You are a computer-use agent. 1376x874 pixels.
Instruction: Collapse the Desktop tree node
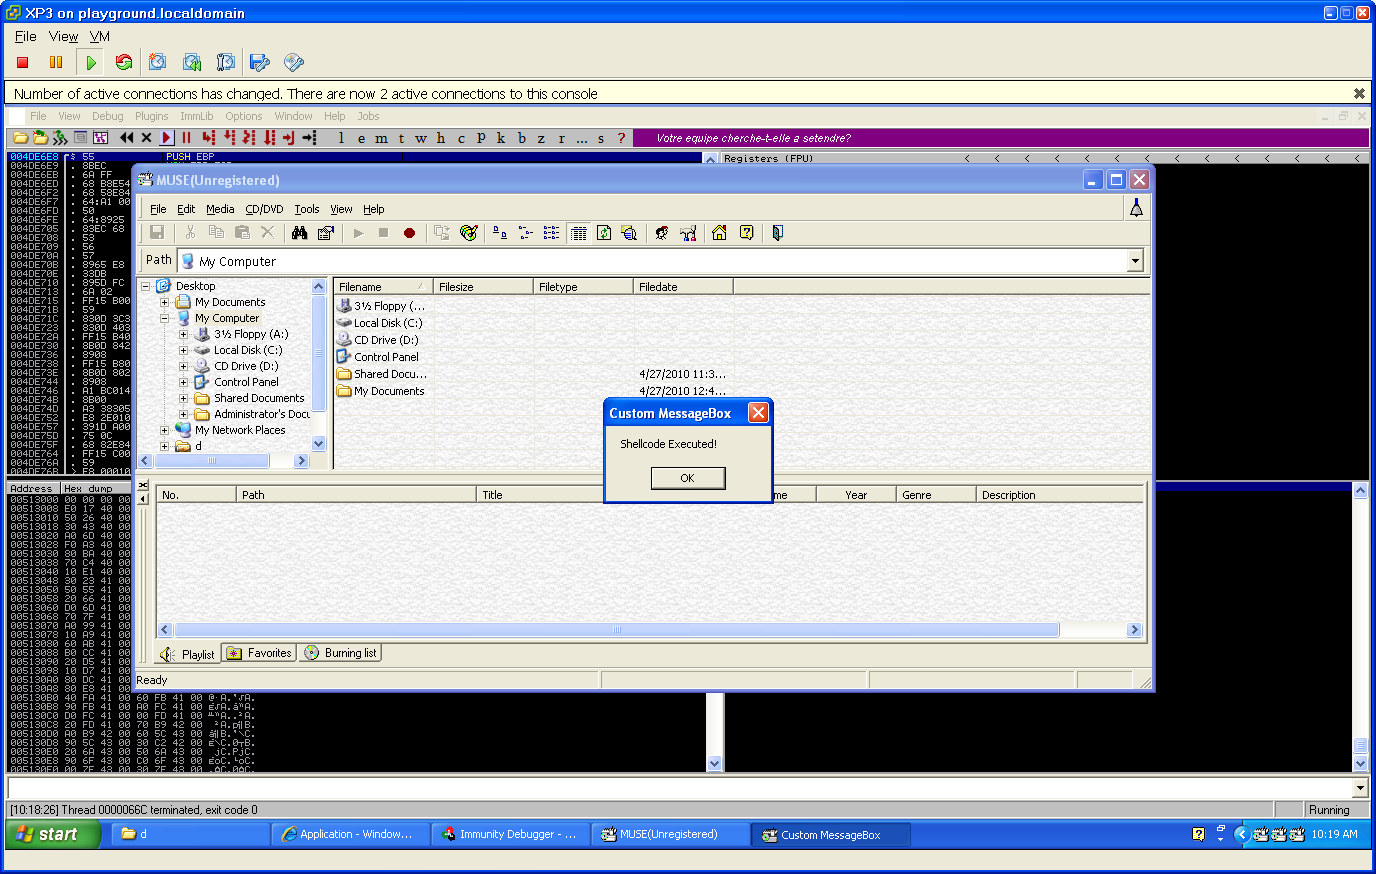pyautogui.click(x=145, y=286)
